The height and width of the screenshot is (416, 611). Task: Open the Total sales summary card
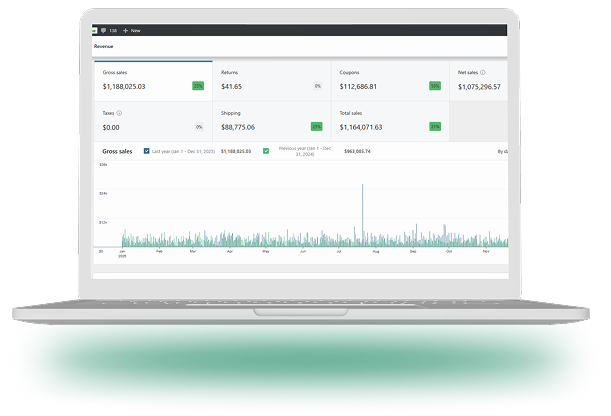coord(389,121)
